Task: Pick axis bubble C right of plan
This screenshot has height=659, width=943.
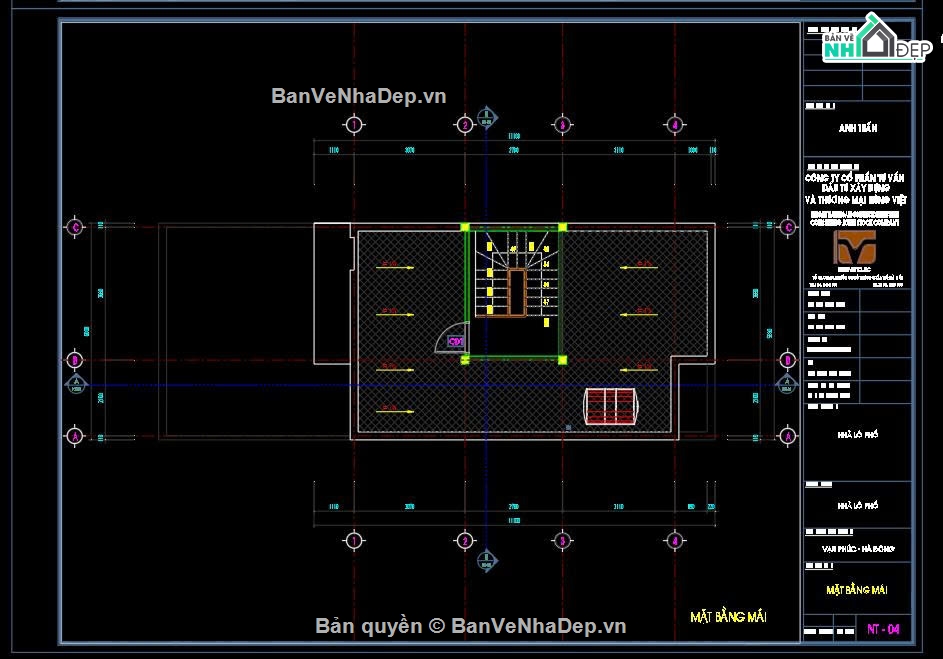Action: click(x=788, y=227)
